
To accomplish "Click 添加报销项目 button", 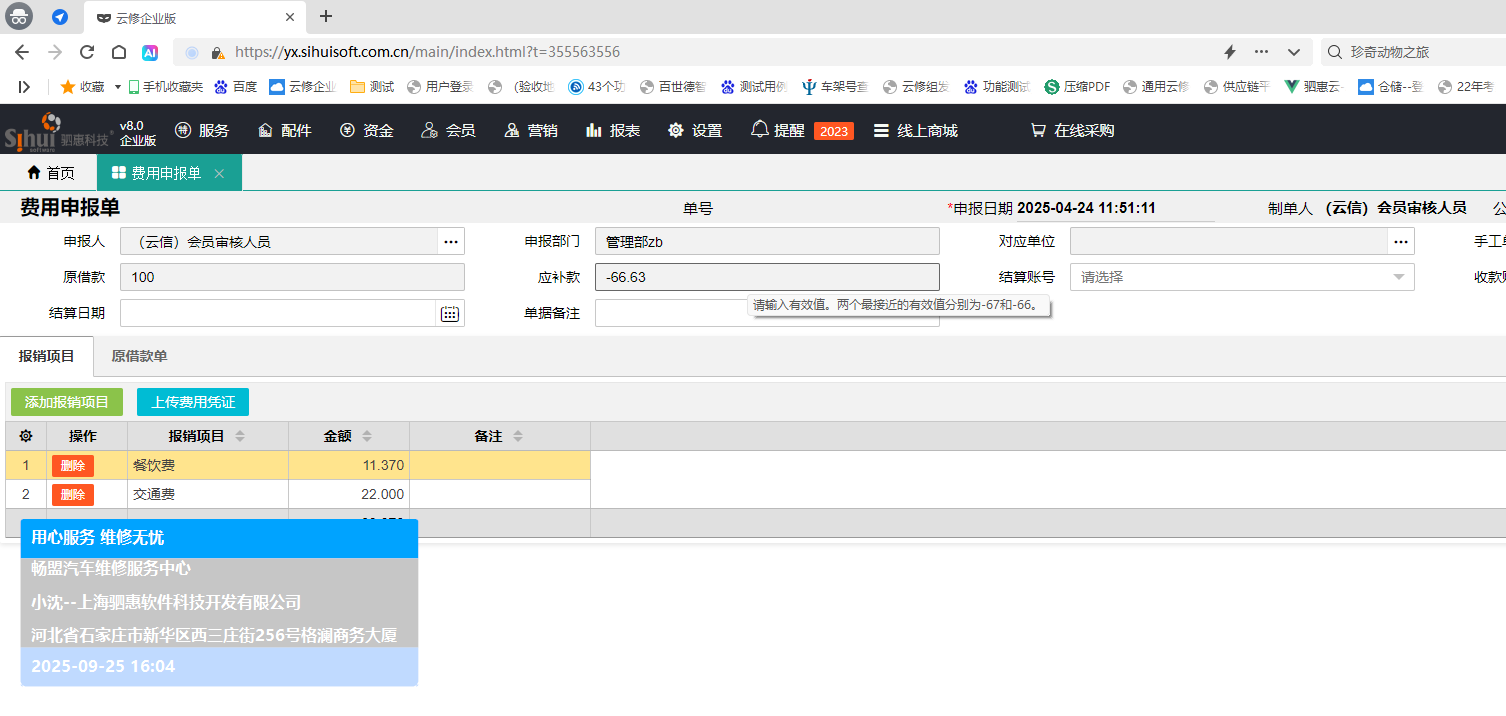I will (67, 402).
